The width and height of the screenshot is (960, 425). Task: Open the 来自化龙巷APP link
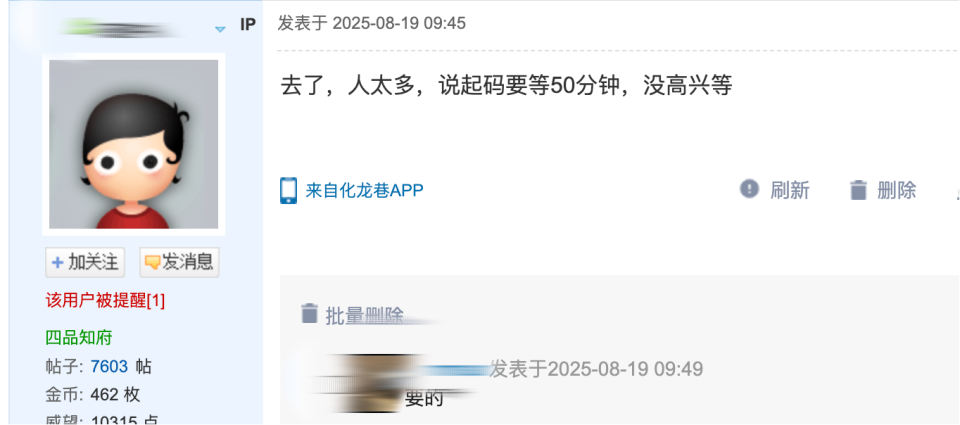tap(364, 190)
